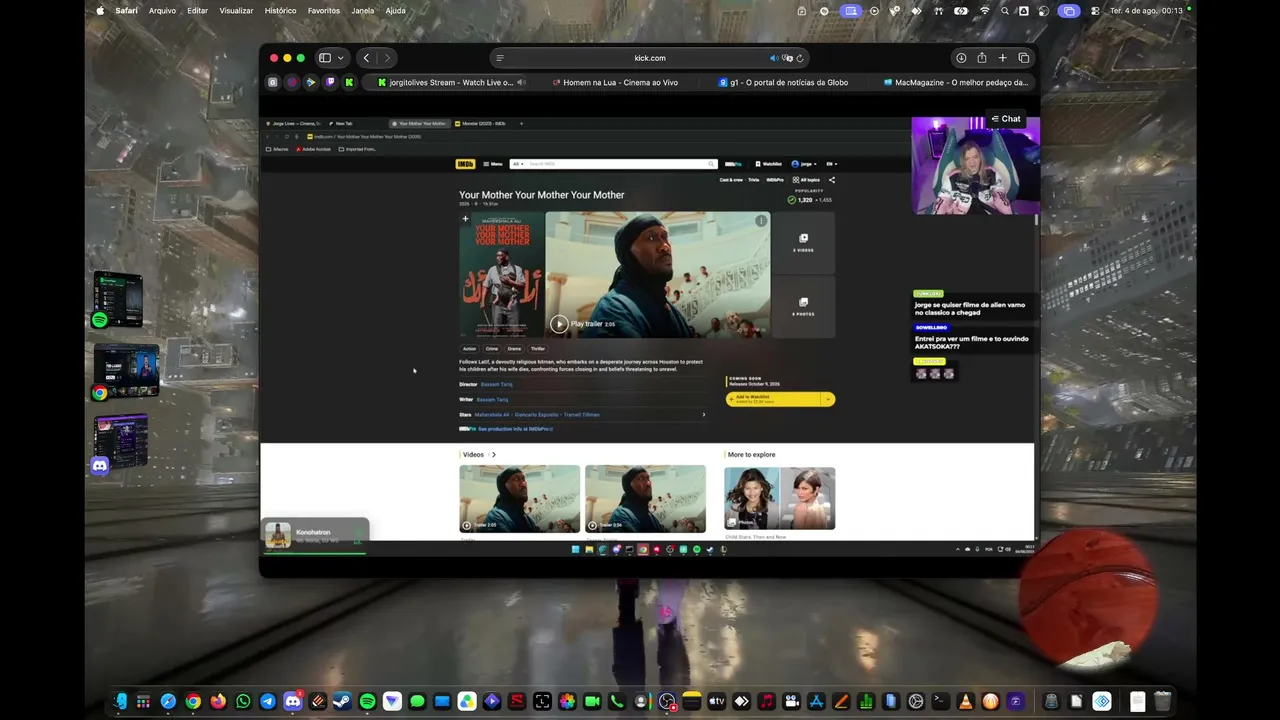Expand the Add to Watchlist dropdown arrow

(828, 399)
